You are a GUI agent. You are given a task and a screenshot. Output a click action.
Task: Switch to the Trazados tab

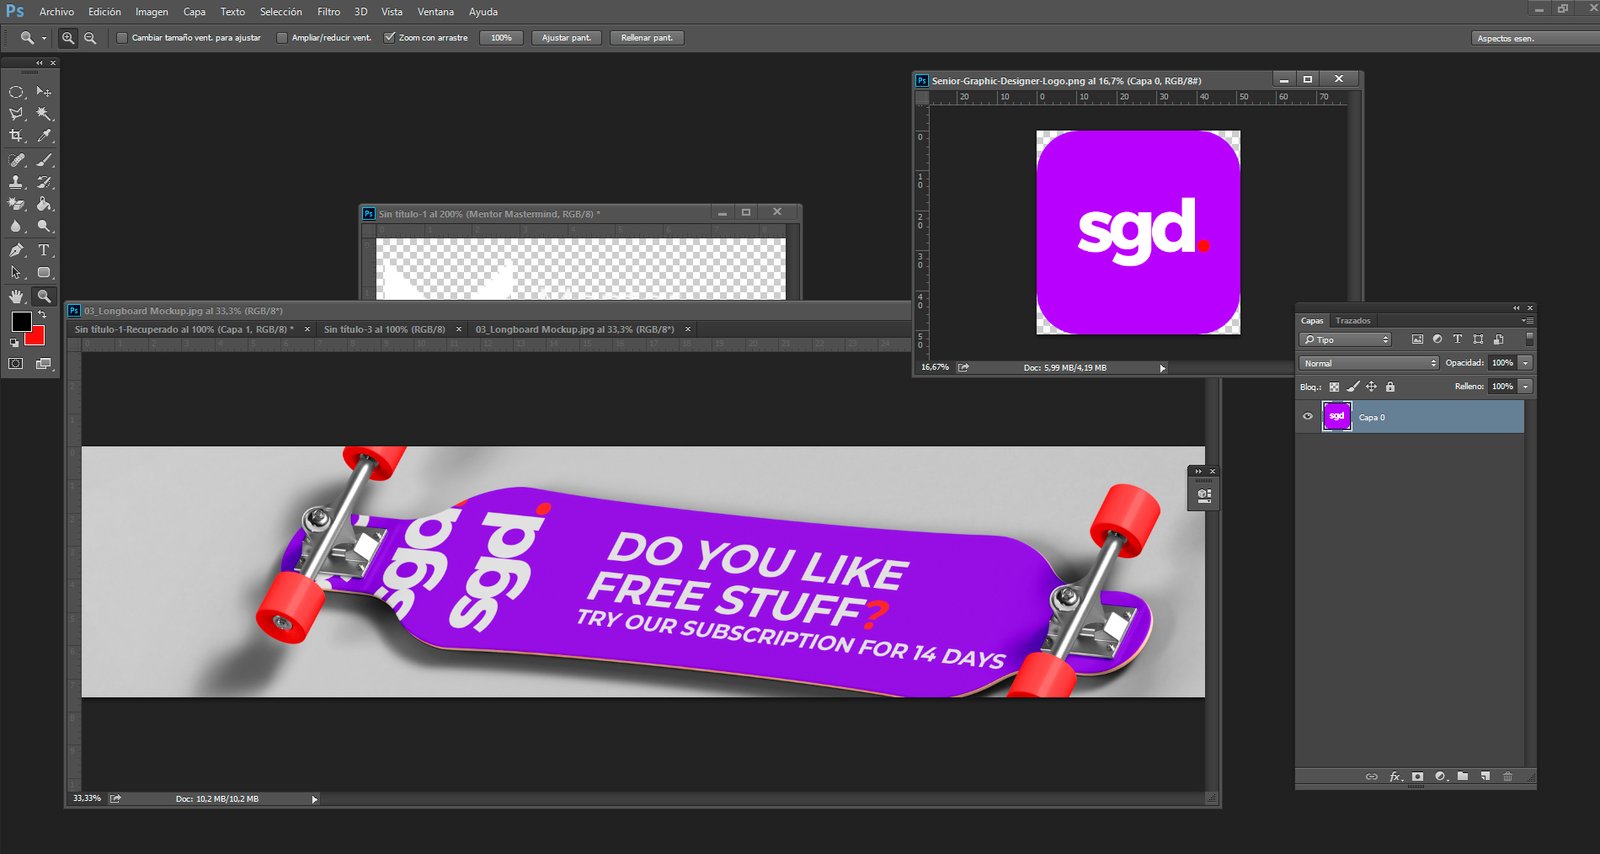(x=1353, y=321)
